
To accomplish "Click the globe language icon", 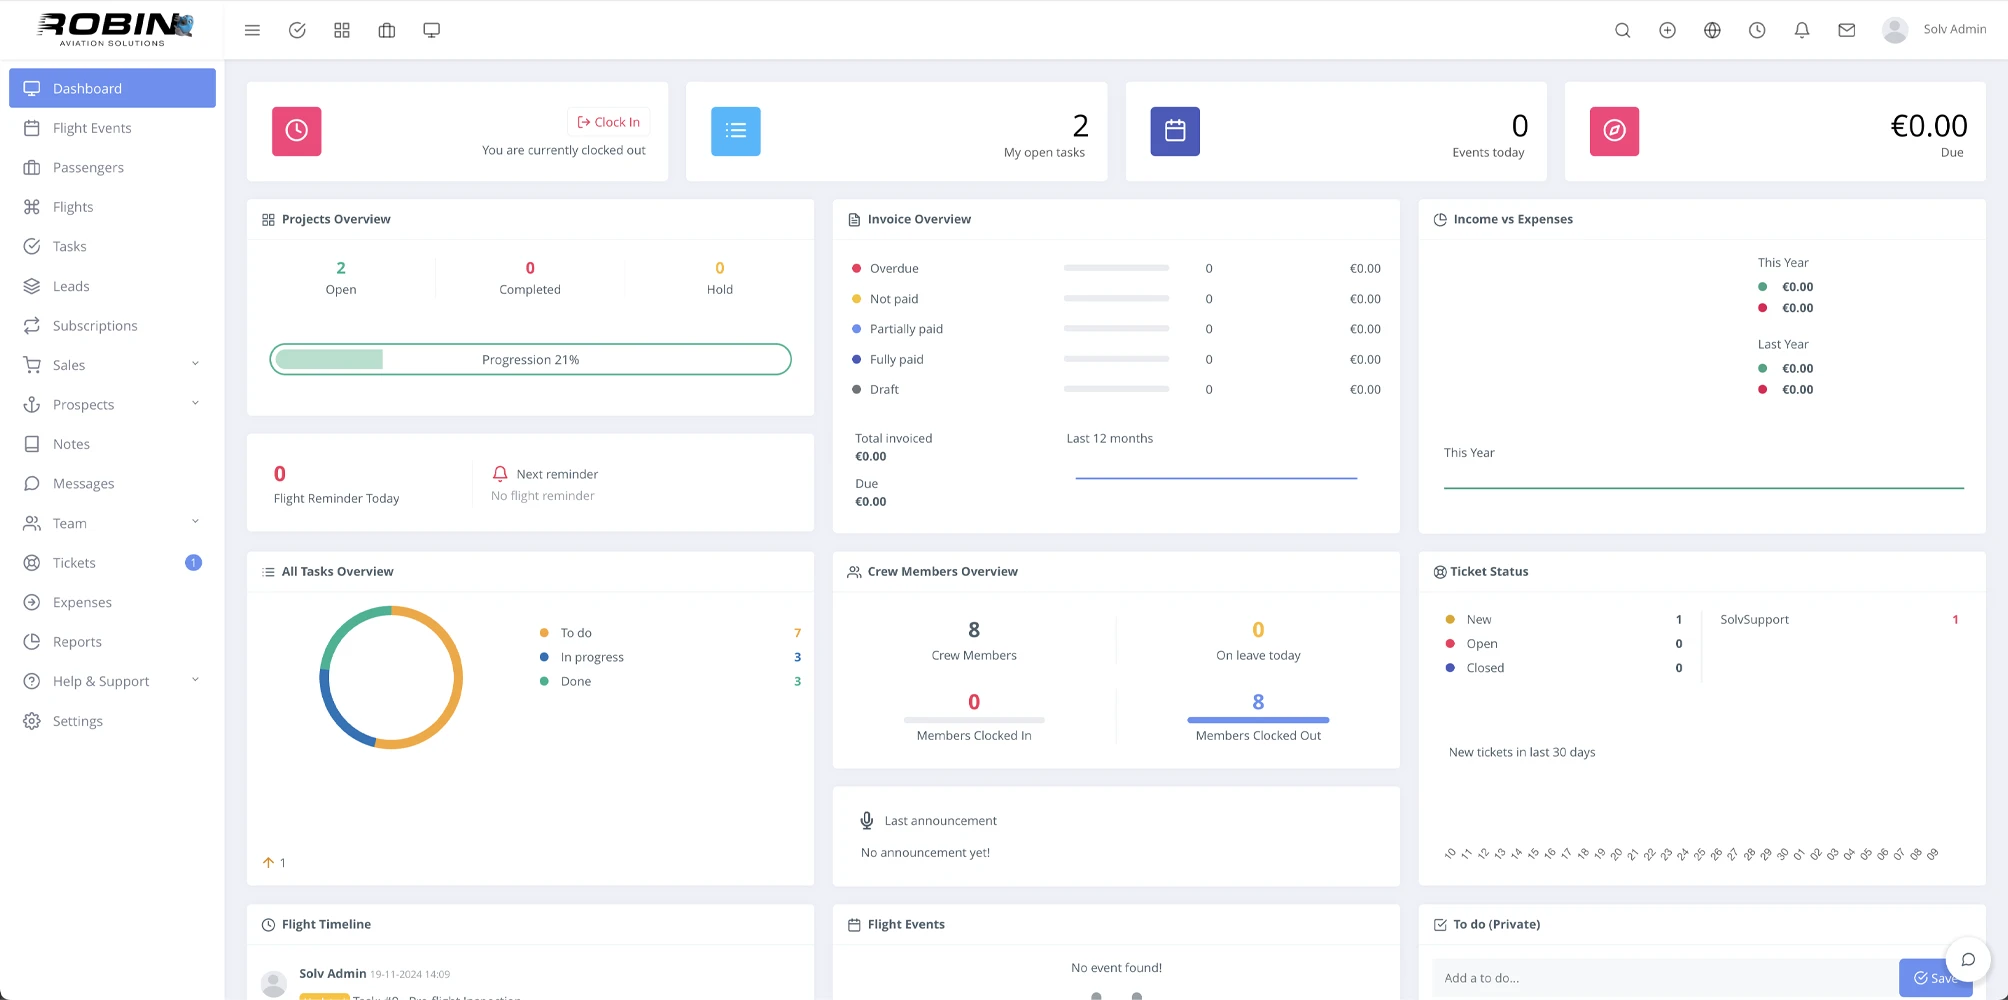I will pos(1712,30).
